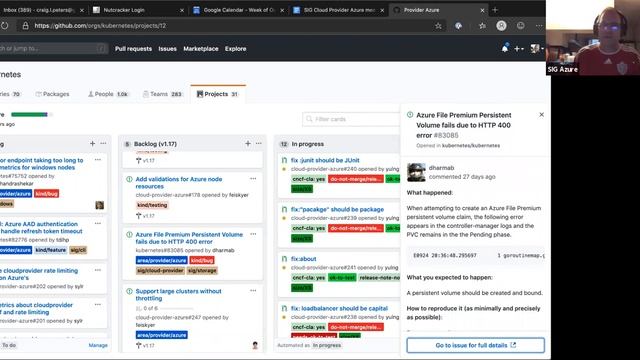Open browser menu three dots

539,26
